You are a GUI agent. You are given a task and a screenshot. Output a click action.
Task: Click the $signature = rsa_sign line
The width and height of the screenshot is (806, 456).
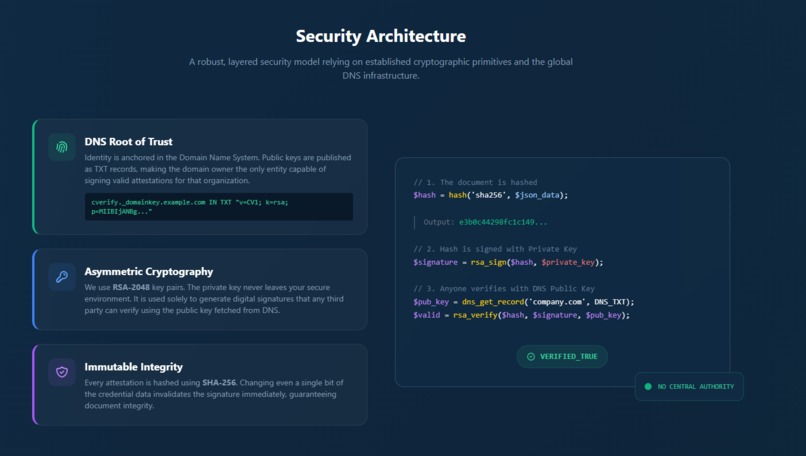[x=508, y=262]
